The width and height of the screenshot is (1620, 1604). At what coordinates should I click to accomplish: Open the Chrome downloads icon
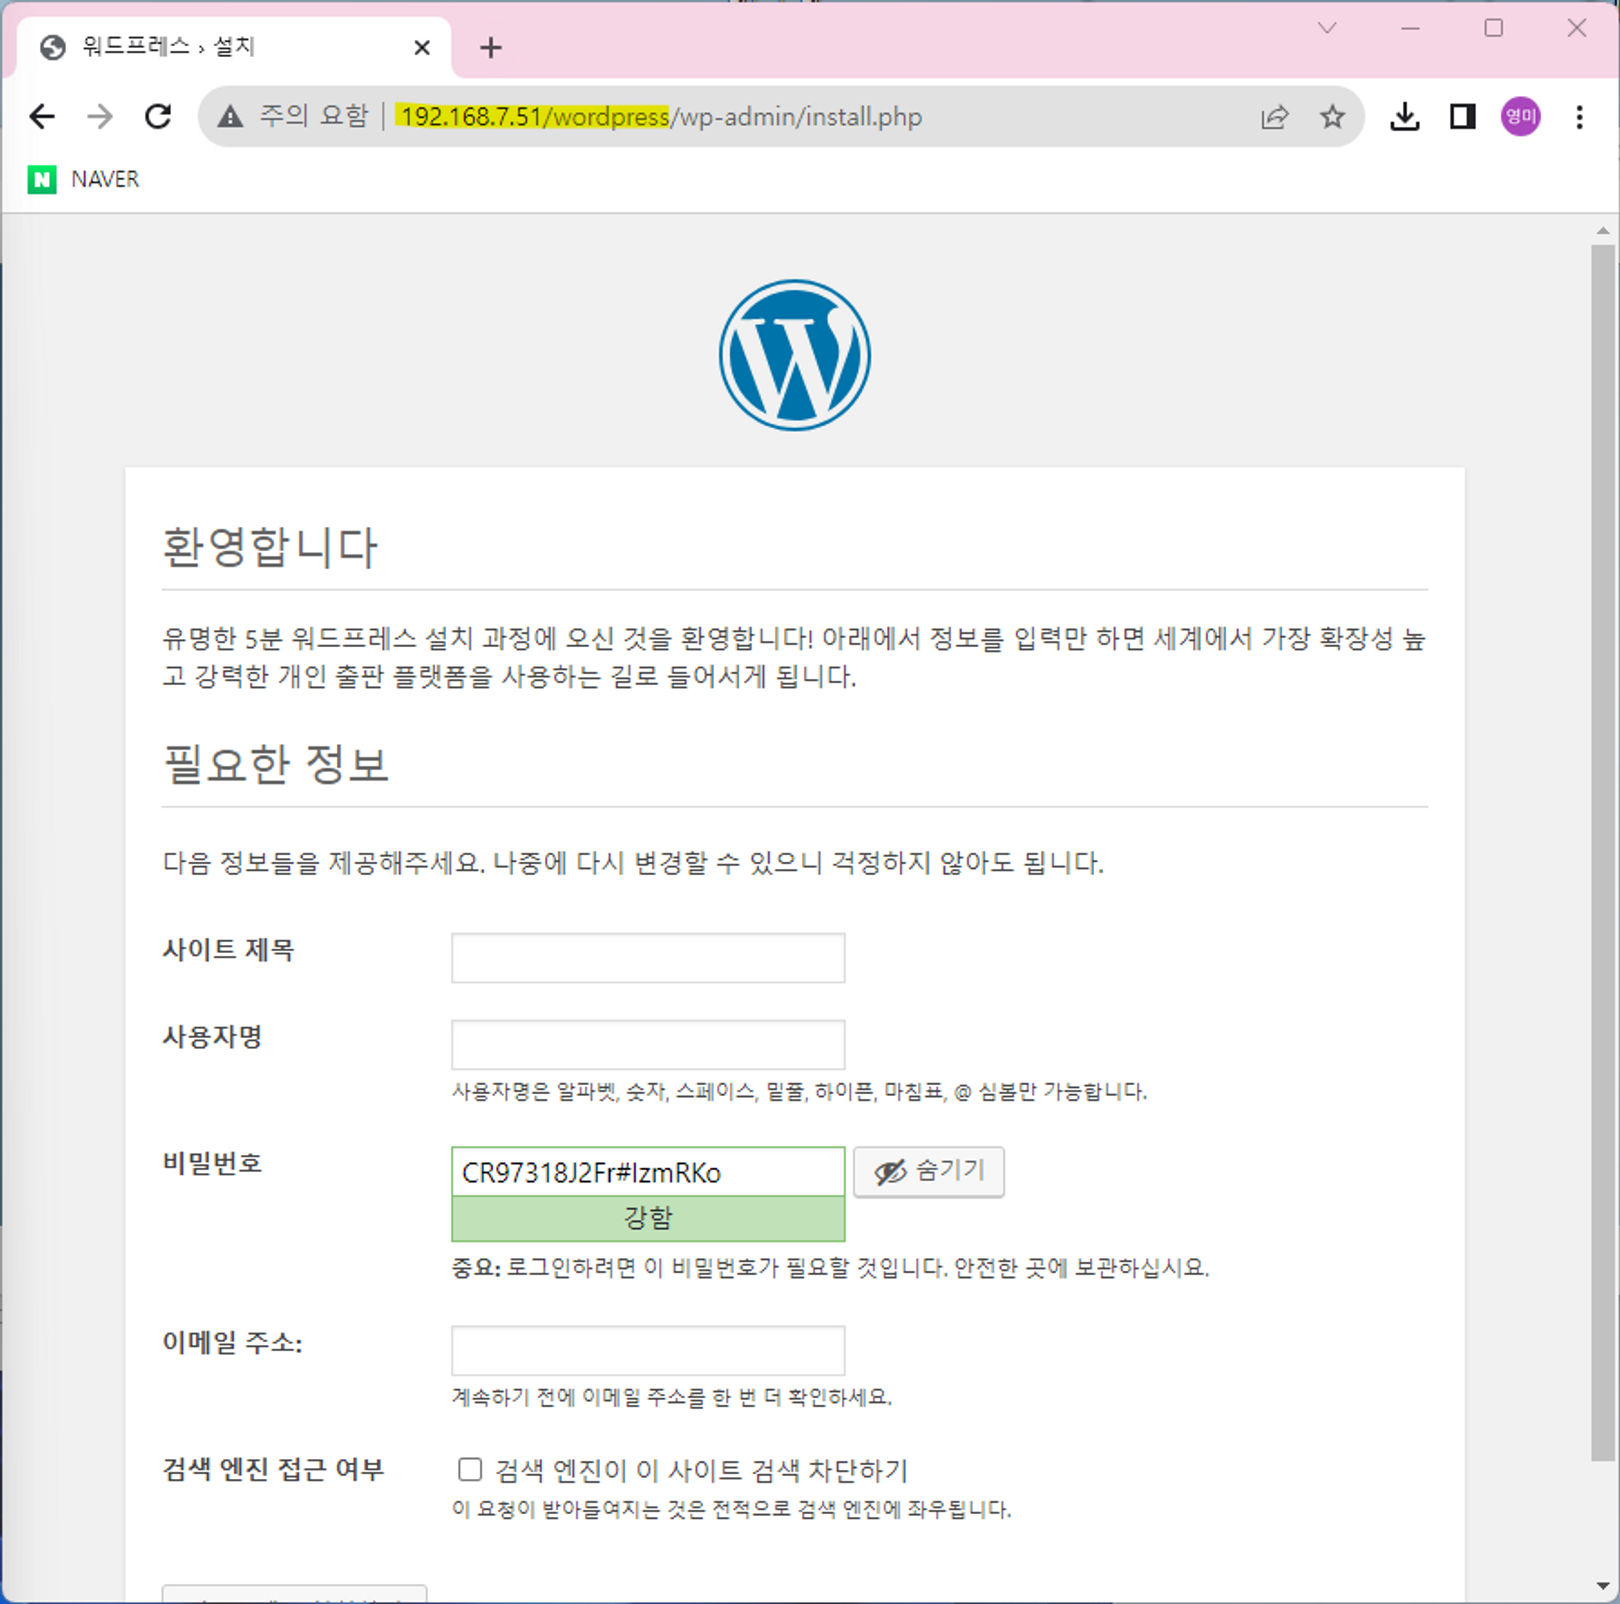(1405, 117)
